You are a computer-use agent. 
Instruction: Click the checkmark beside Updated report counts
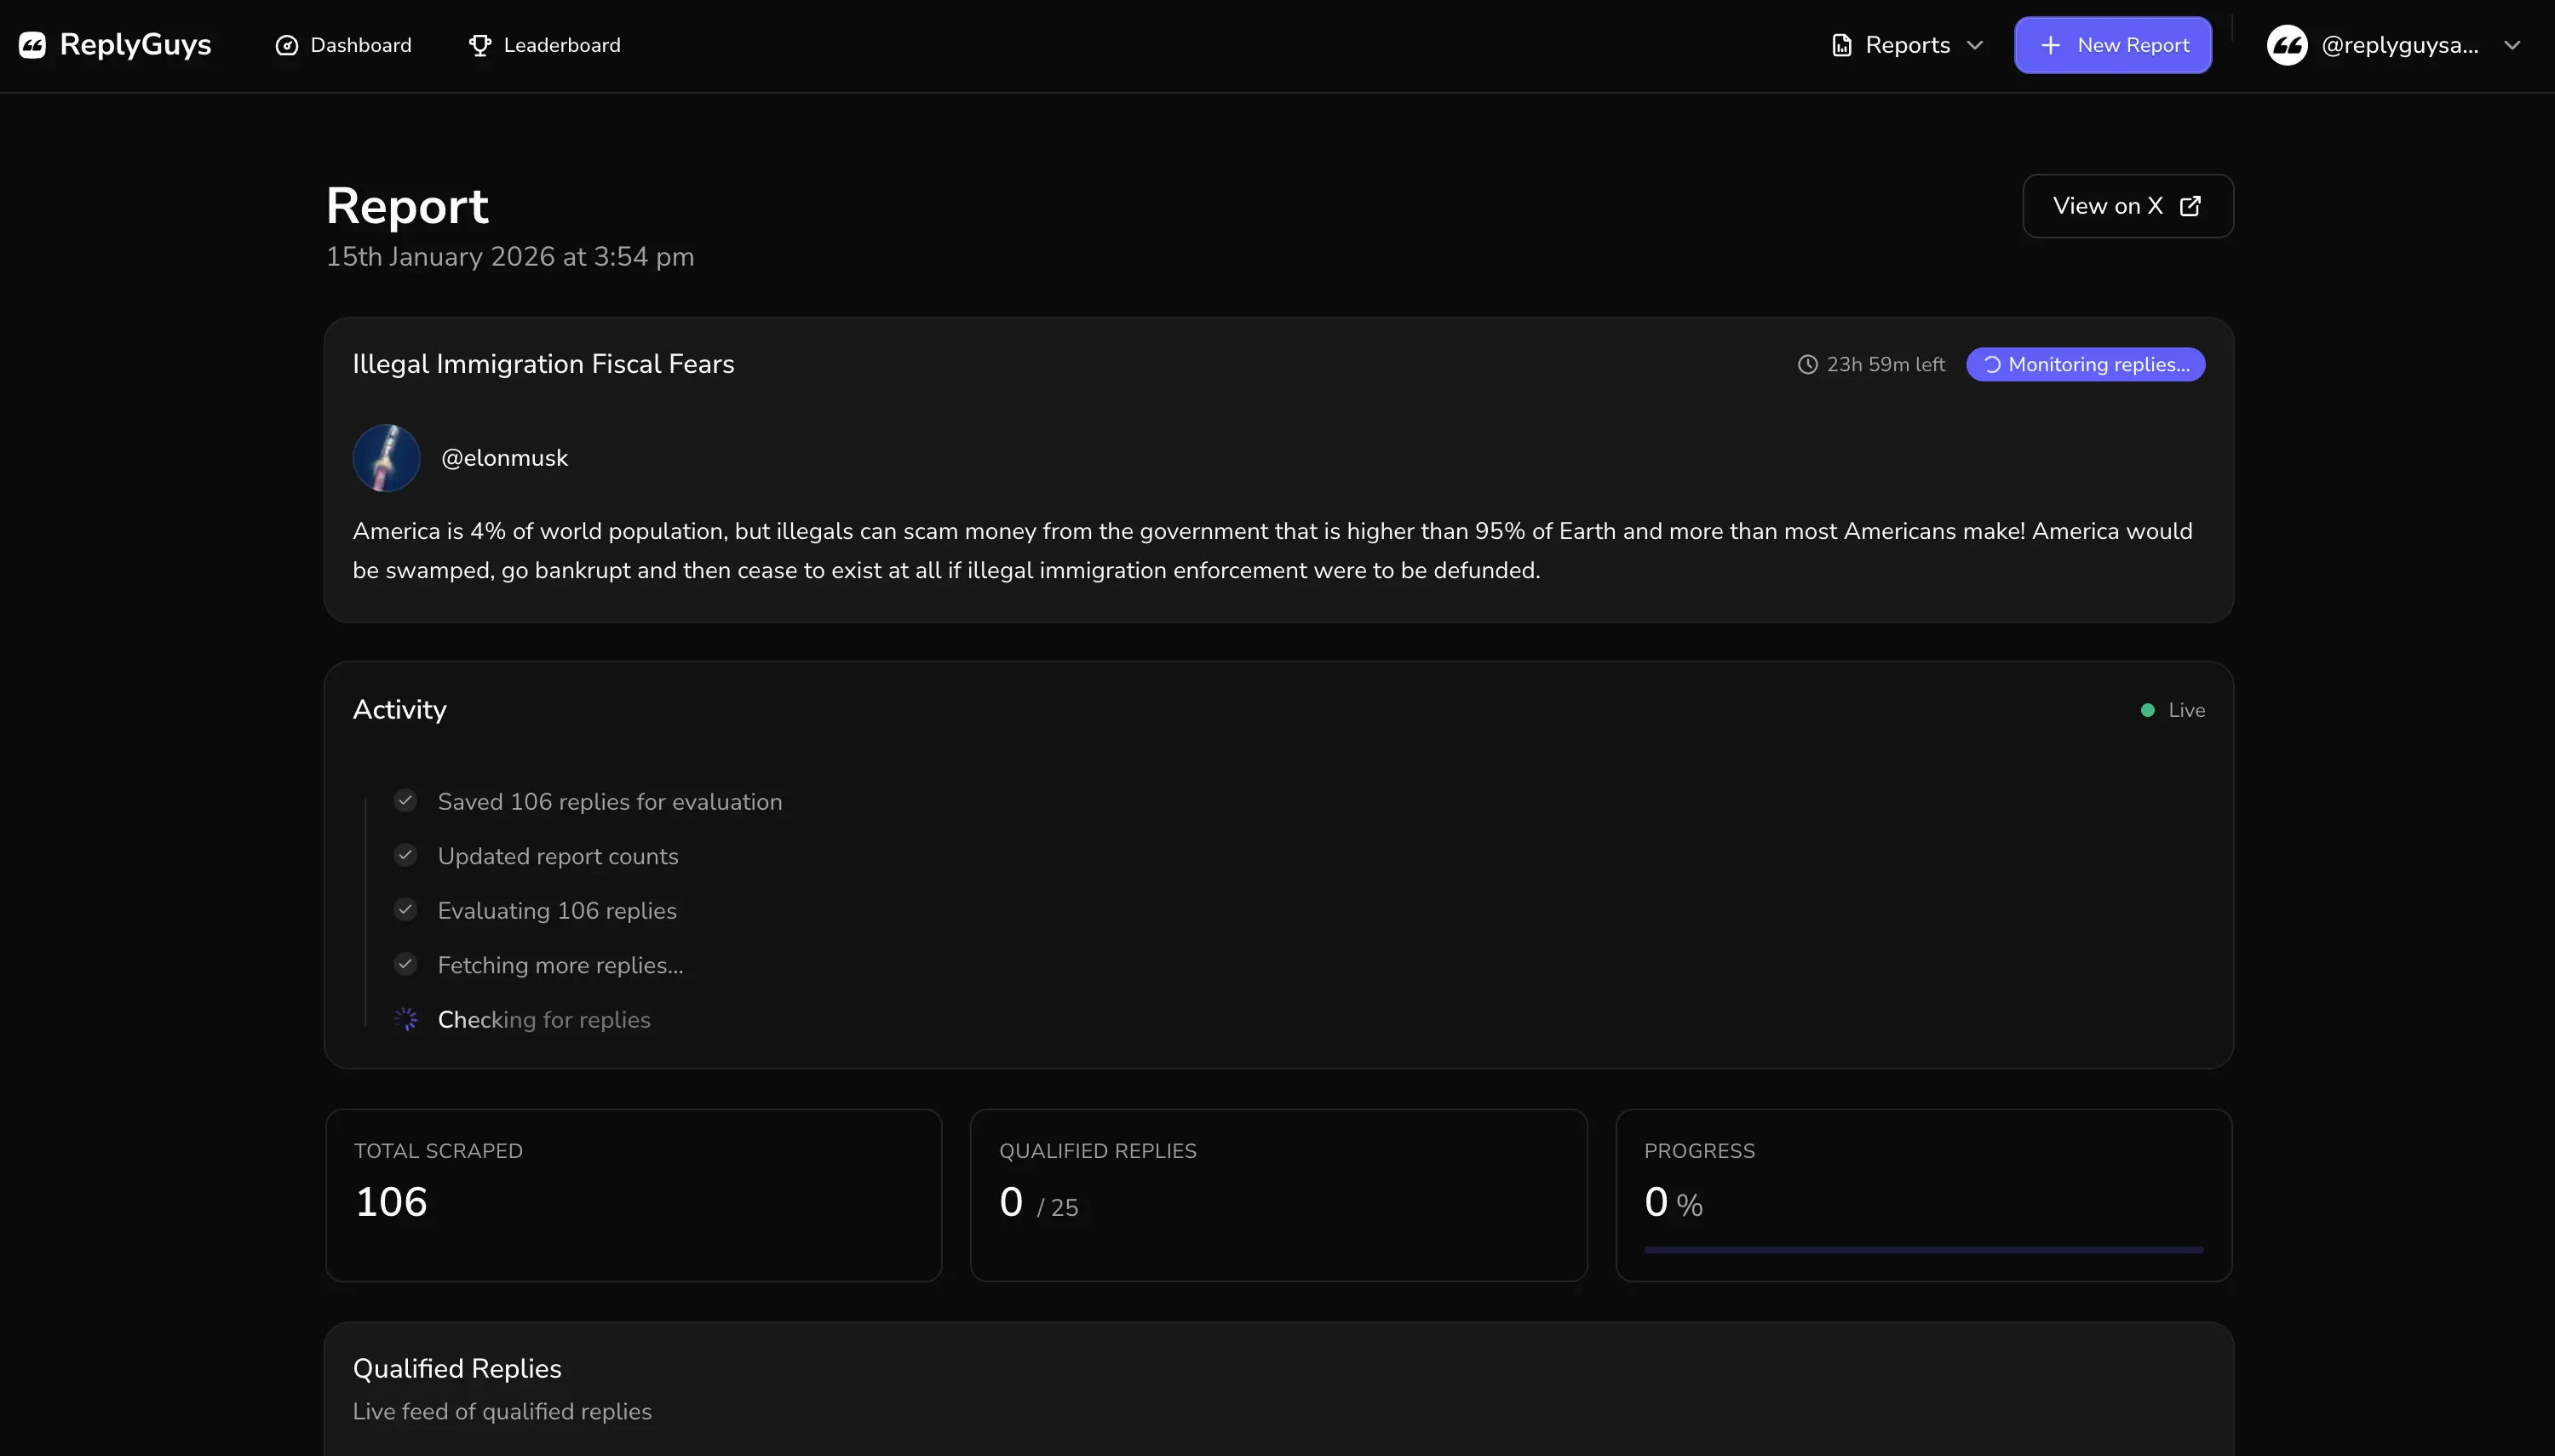tap(405, 855)
